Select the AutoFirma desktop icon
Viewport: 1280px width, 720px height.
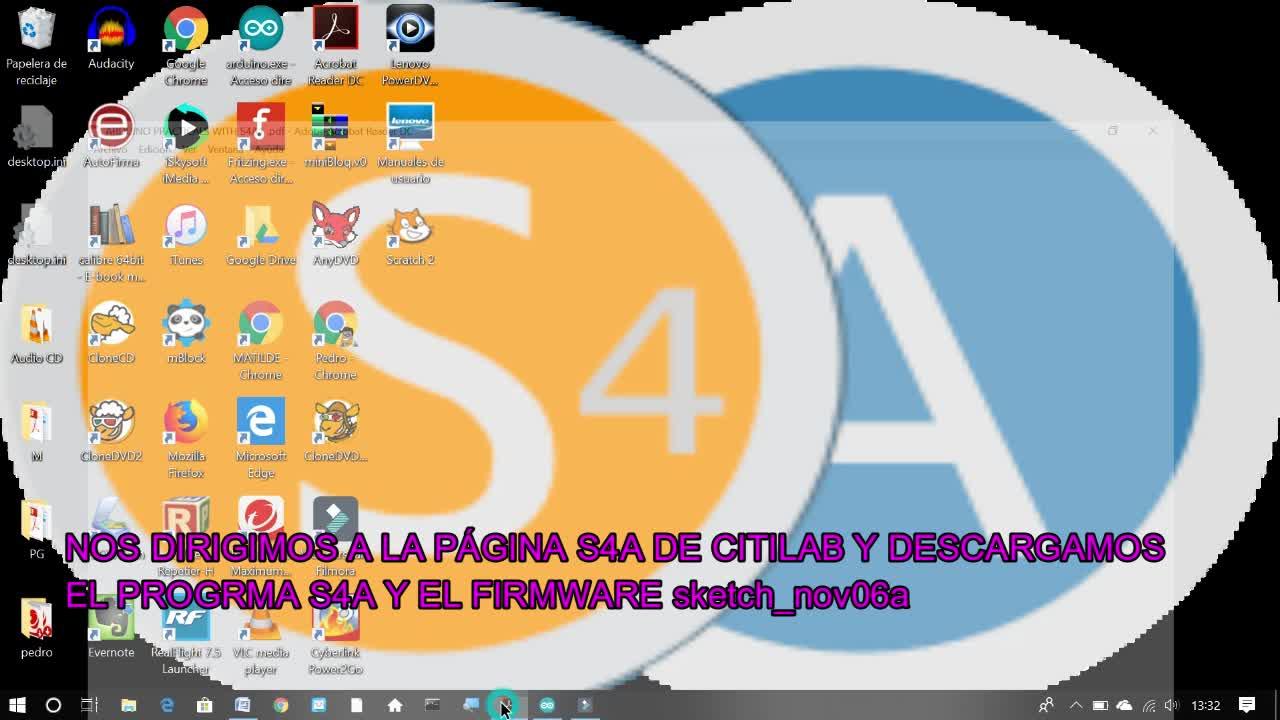(x=111, y=136)
